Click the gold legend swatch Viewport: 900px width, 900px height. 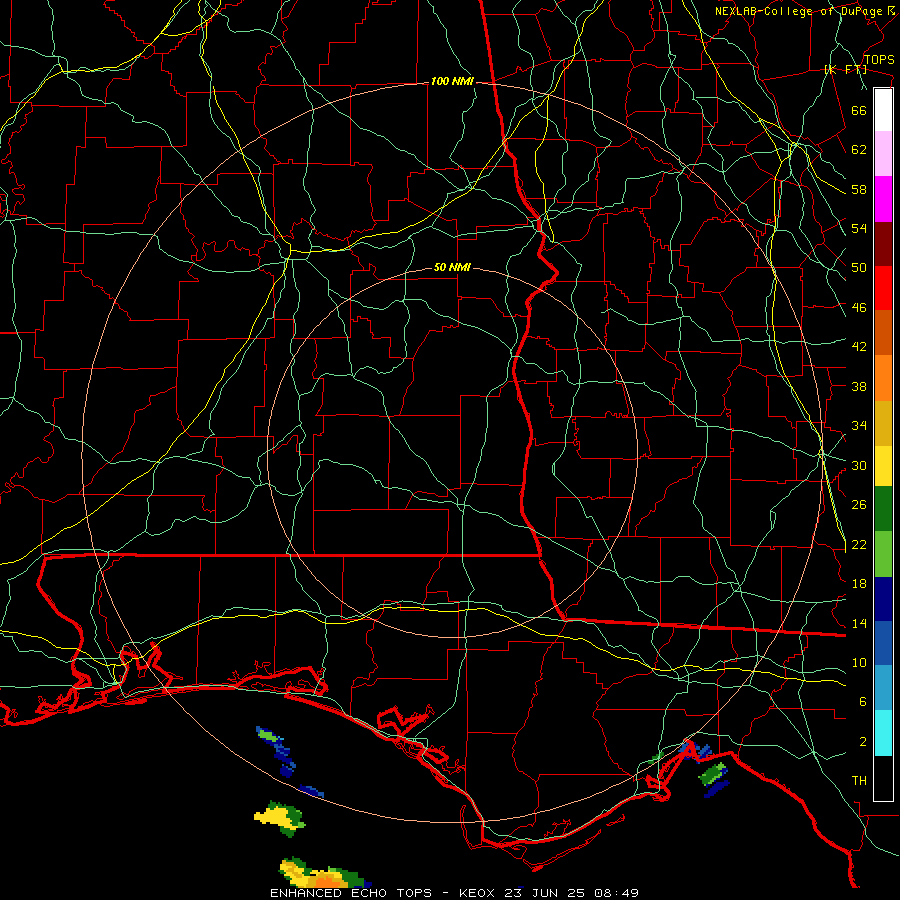(883, 423)
